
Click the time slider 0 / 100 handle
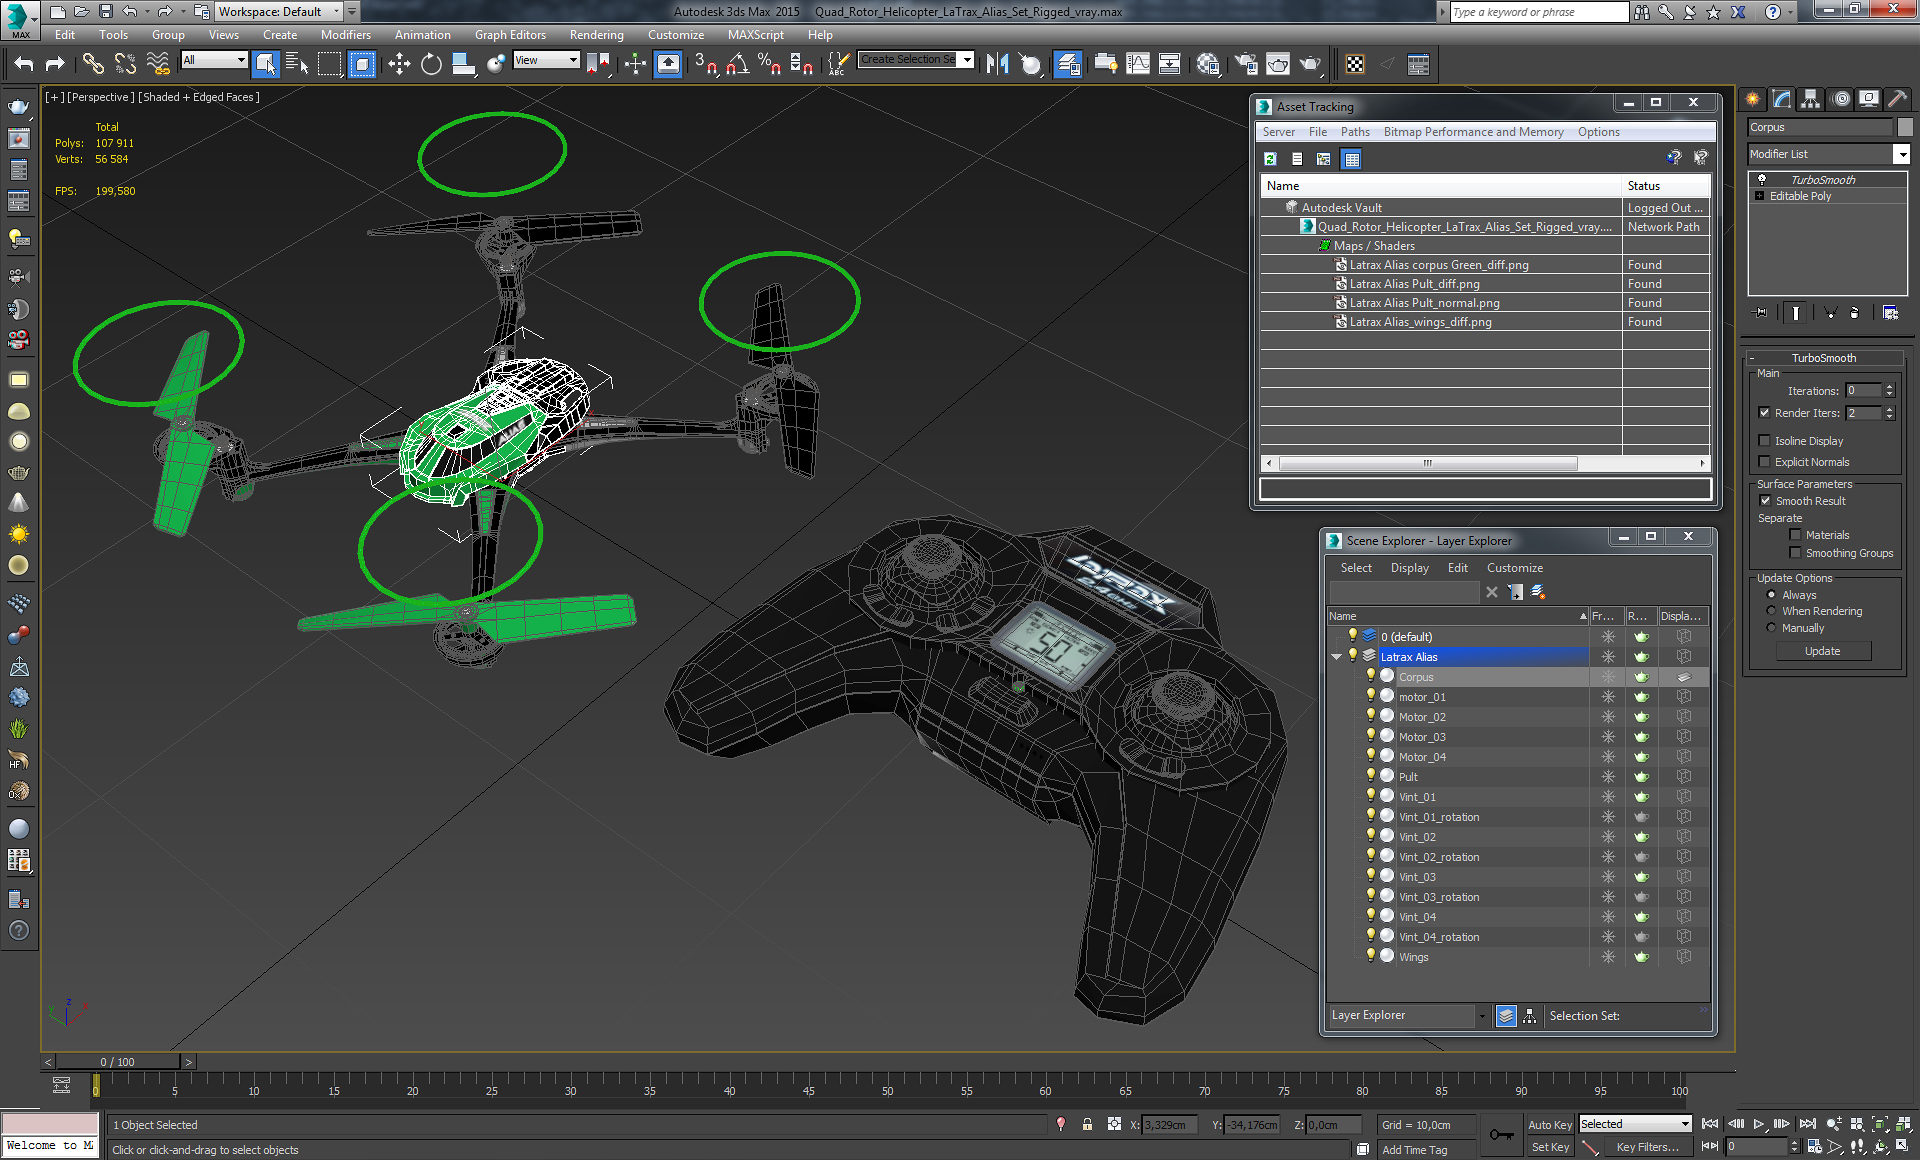pos(118,1062)
